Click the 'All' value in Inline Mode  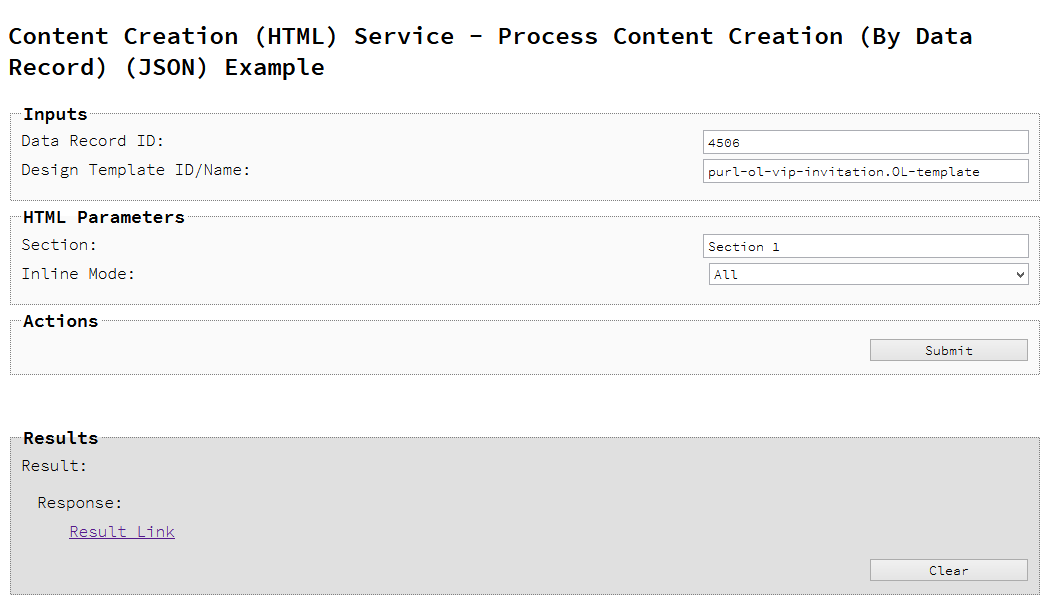click(726, 274)
